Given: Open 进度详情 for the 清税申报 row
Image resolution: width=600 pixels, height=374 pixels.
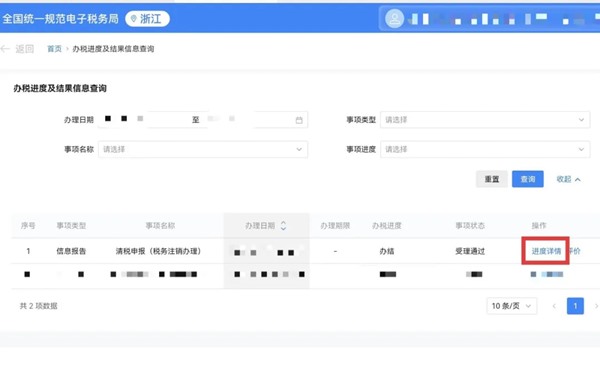Looking at the screenshot, I should click(546, 251).
